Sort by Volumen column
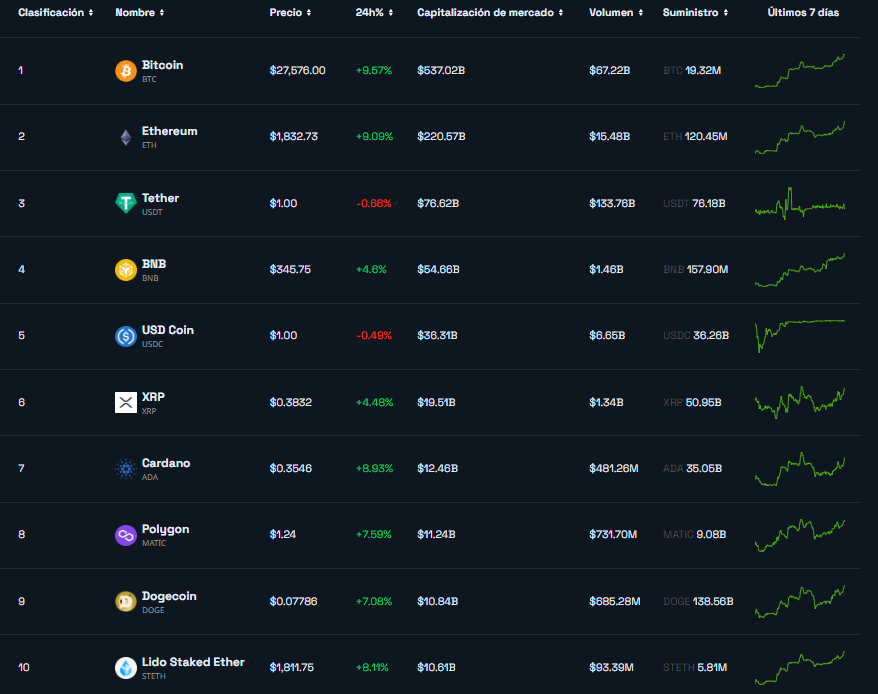 (x=616, y=12)
